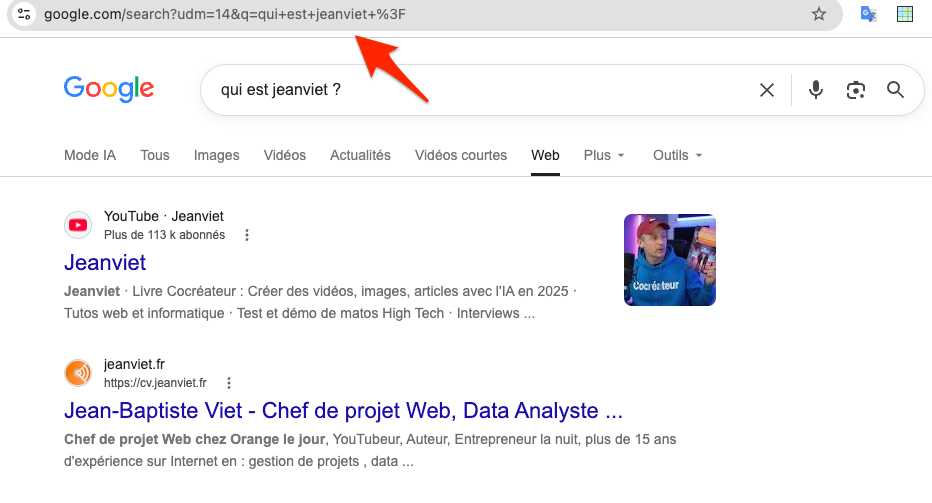Click the https://cv.jeanviet.fr URL text

click(x=155, y=383)
